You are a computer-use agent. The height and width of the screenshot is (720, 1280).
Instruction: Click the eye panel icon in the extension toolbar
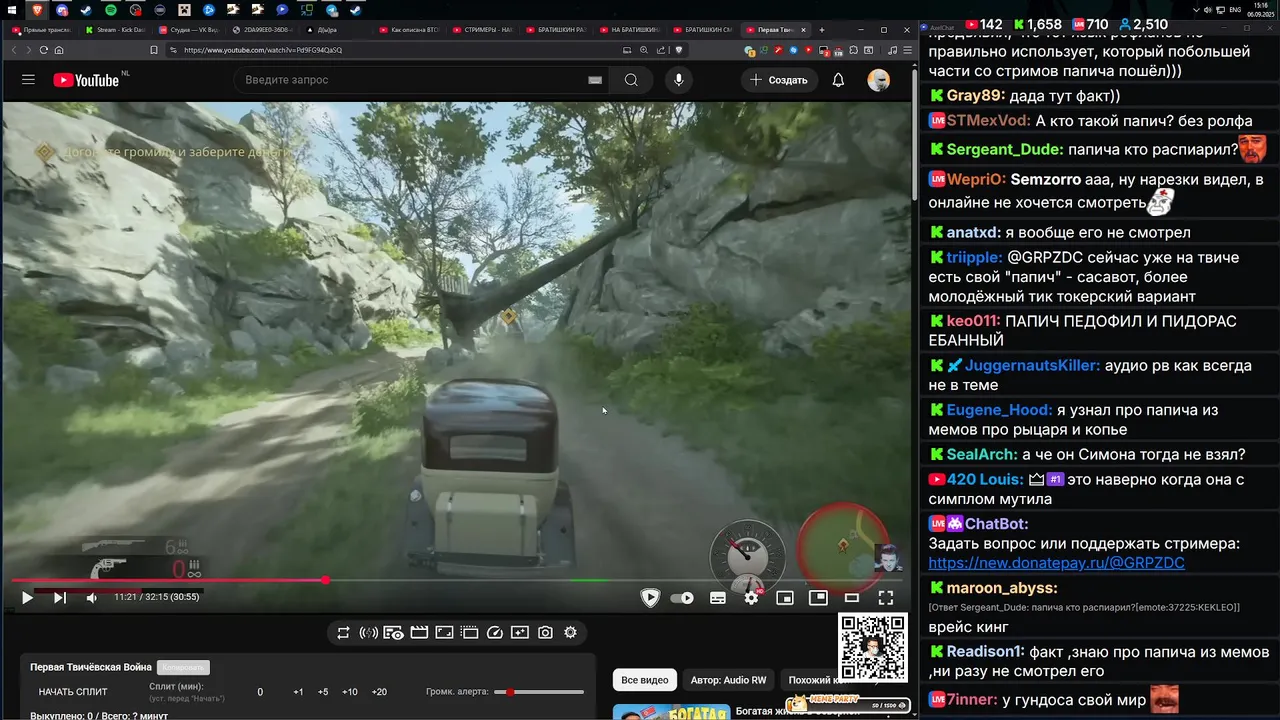394,633
